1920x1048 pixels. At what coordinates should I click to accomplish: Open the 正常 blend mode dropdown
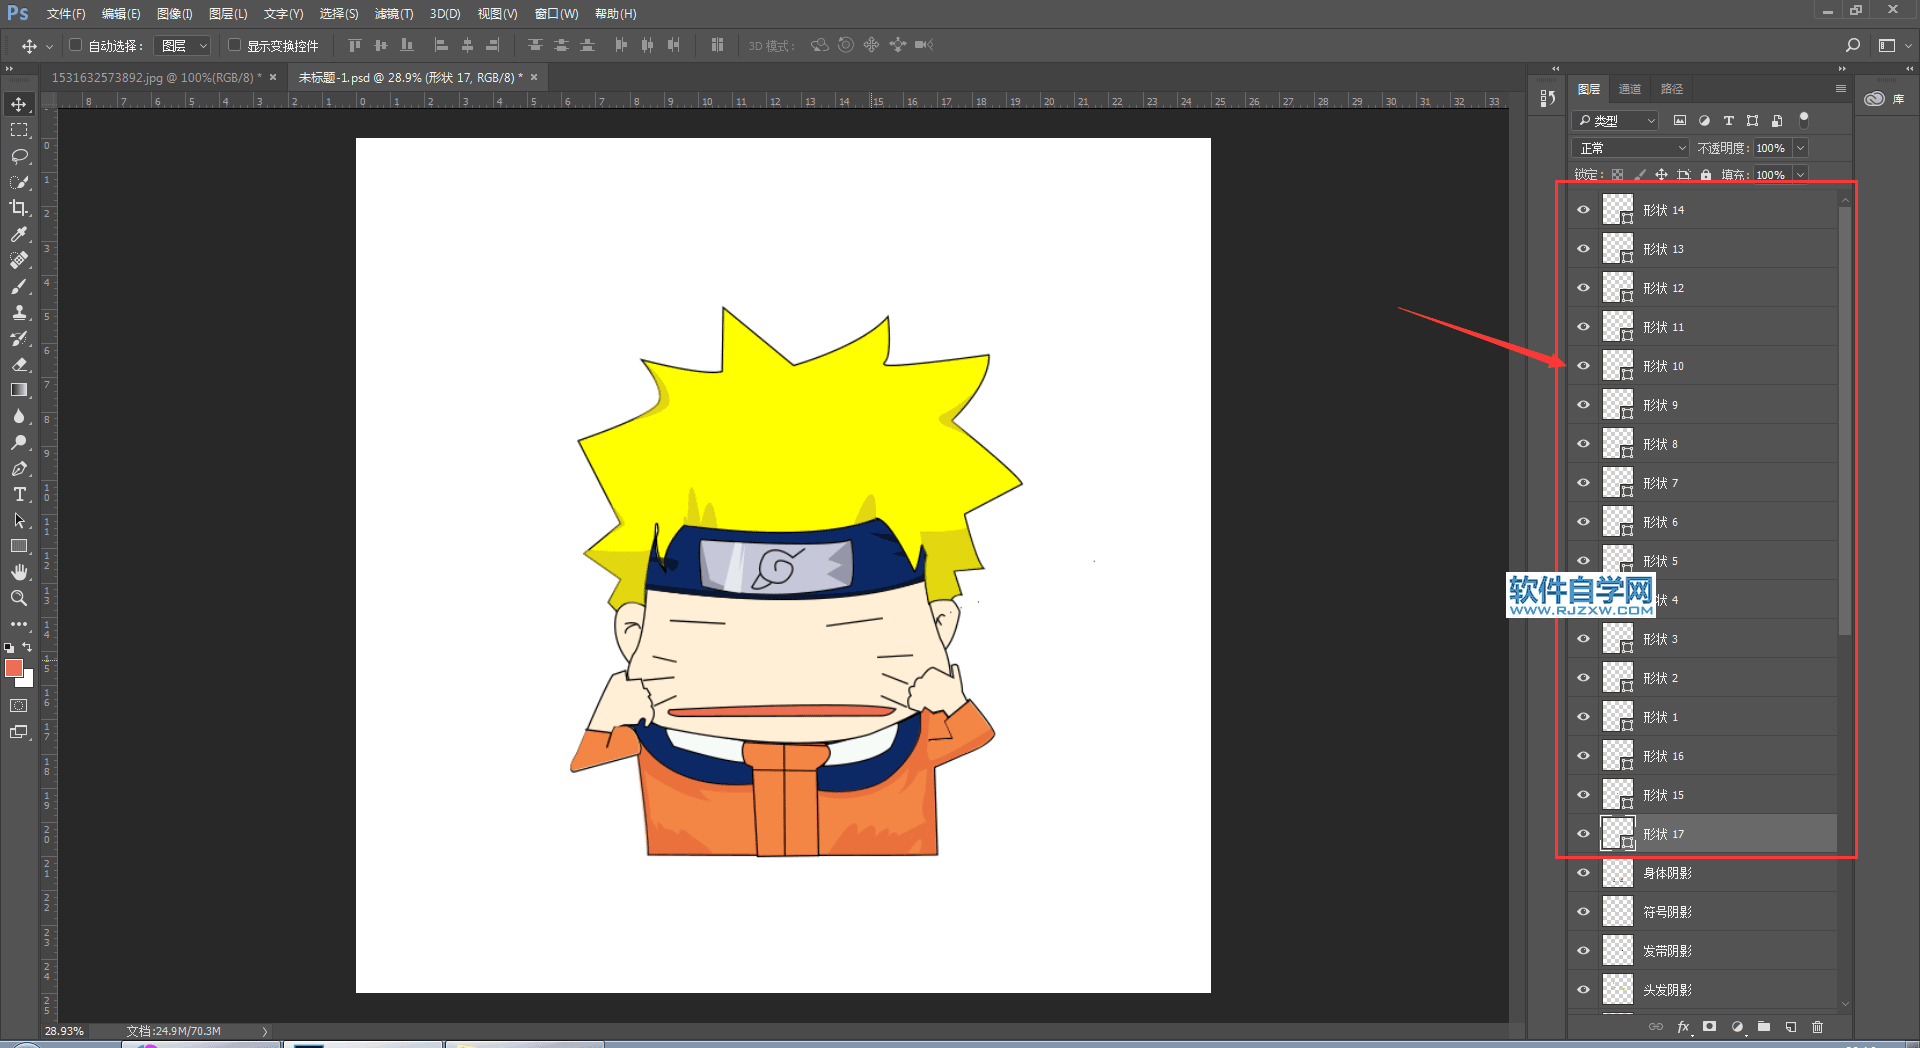[1631, 148]
